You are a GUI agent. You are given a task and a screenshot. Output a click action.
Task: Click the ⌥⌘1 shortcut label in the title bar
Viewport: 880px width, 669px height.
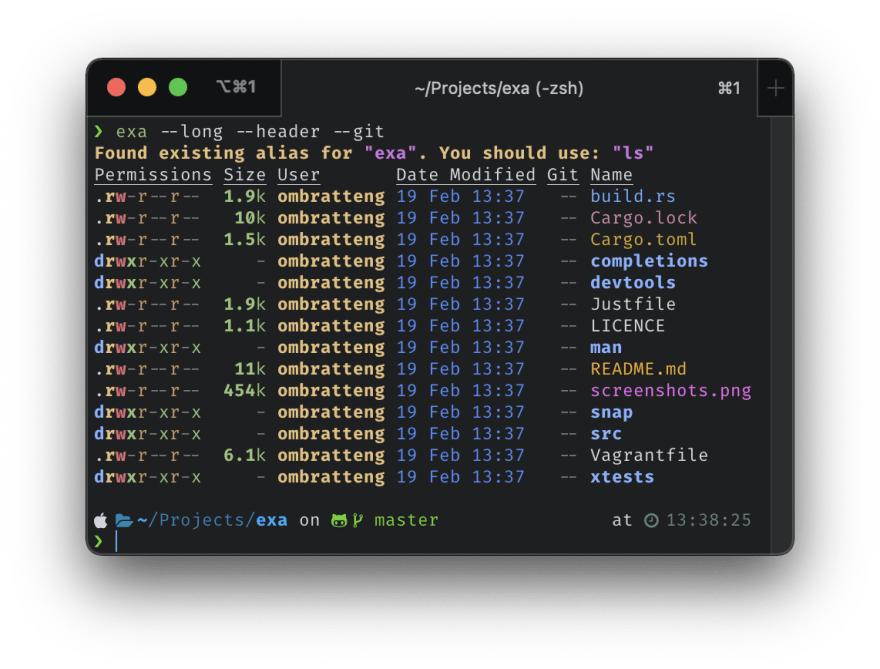point(236,87)
